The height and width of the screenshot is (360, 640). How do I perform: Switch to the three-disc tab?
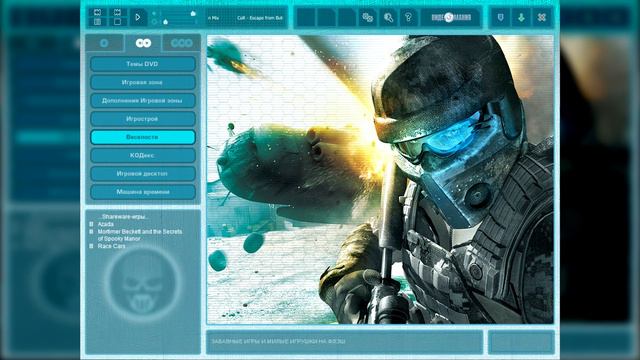point(181,43)
